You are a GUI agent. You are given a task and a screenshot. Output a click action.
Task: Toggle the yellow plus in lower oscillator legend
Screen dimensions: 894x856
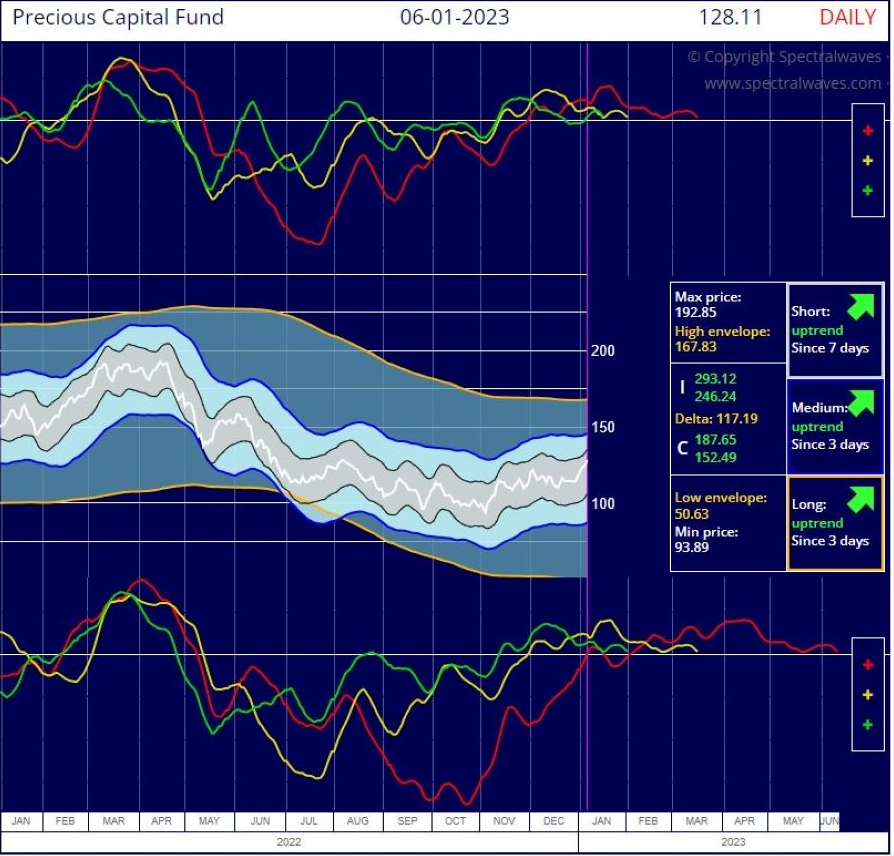point(867,695)
